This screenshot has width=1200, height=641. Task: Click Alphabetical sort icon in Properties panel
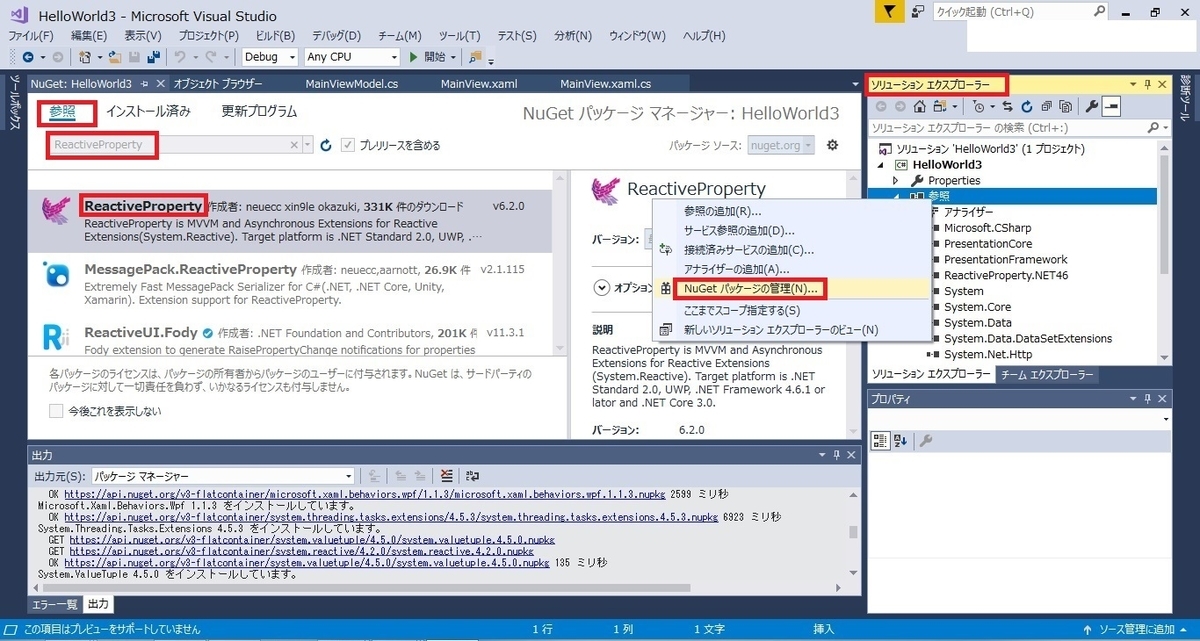coord(899,440)
